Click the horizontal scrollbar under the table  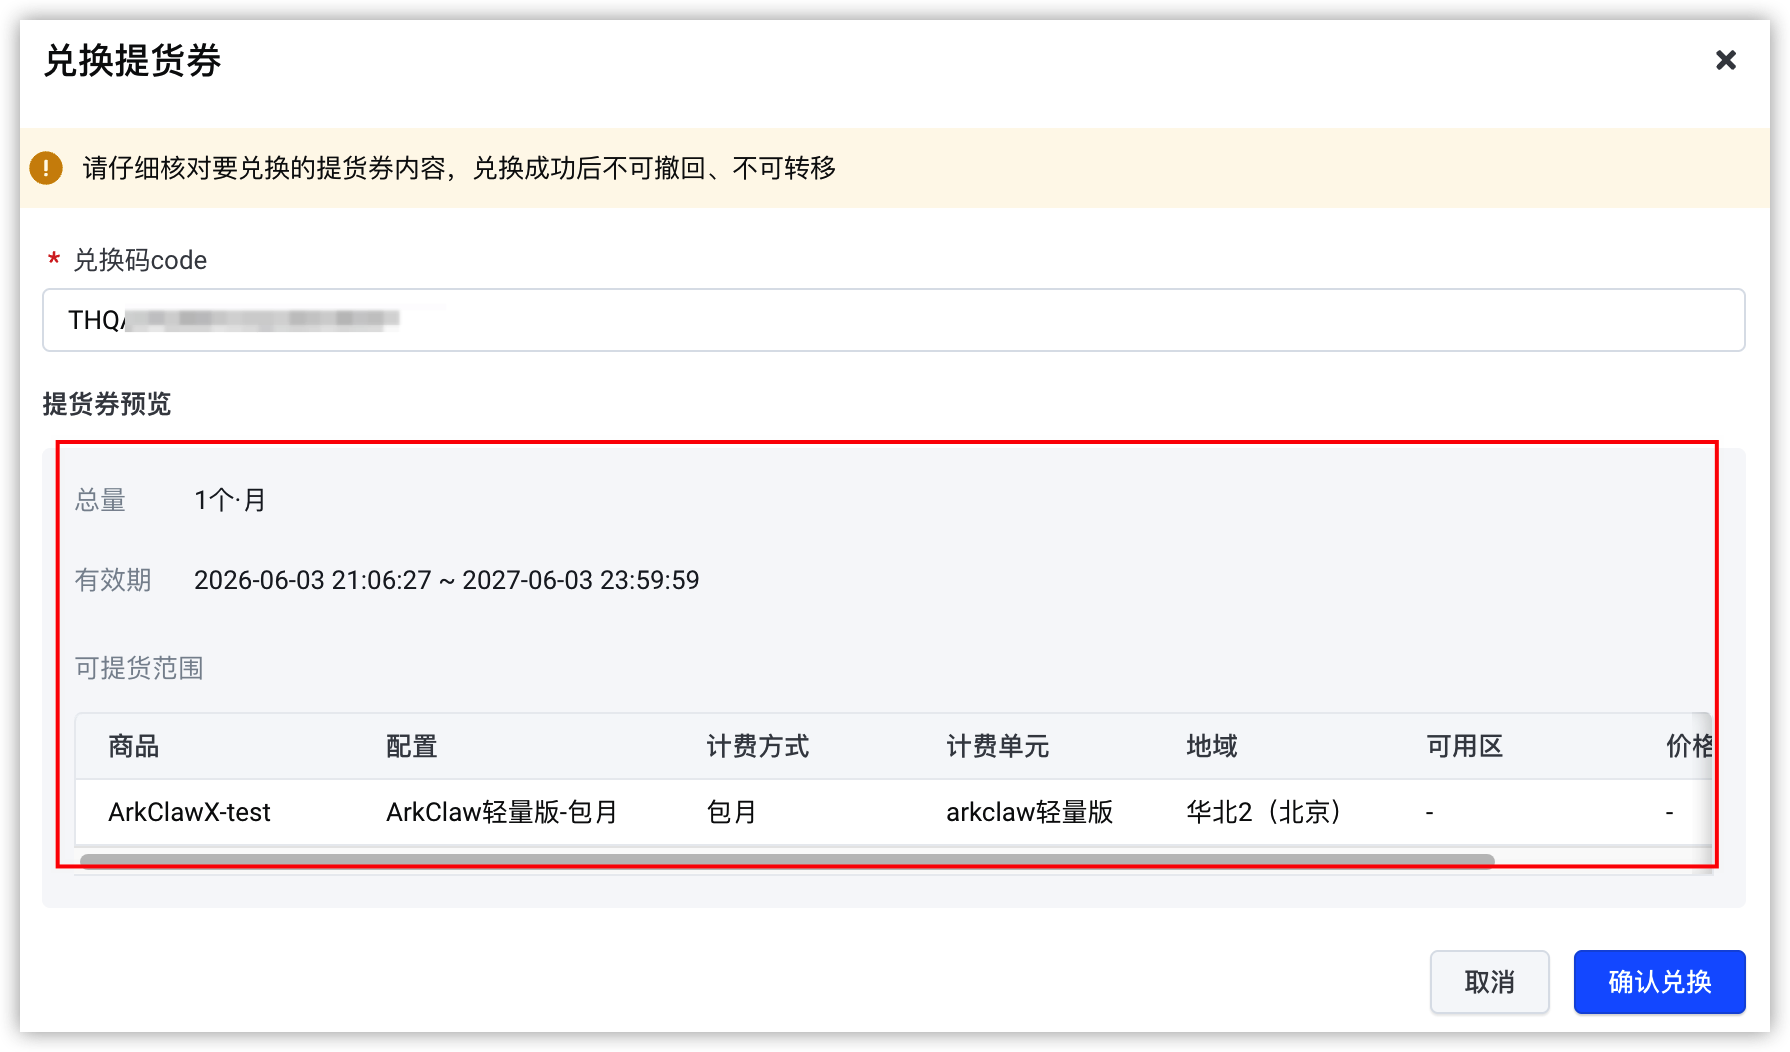click(787, 860)
